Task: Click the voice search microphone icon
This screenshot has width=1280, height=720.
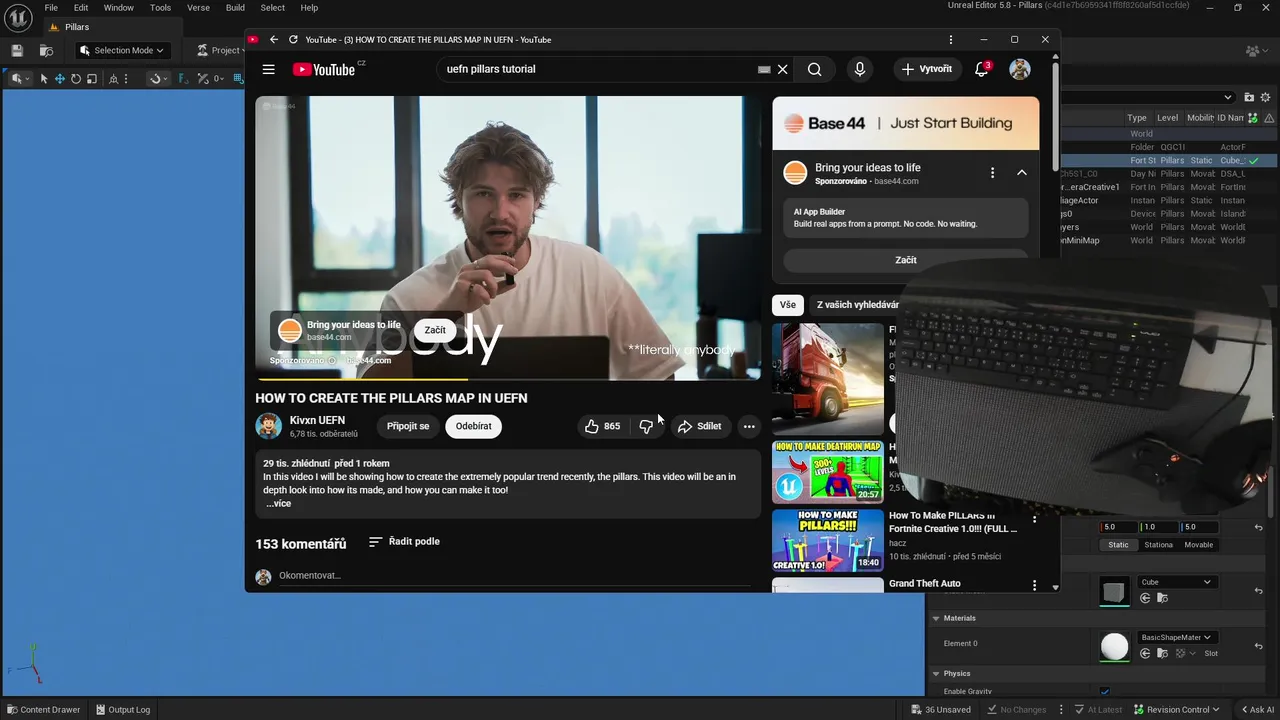Action: 859,69
